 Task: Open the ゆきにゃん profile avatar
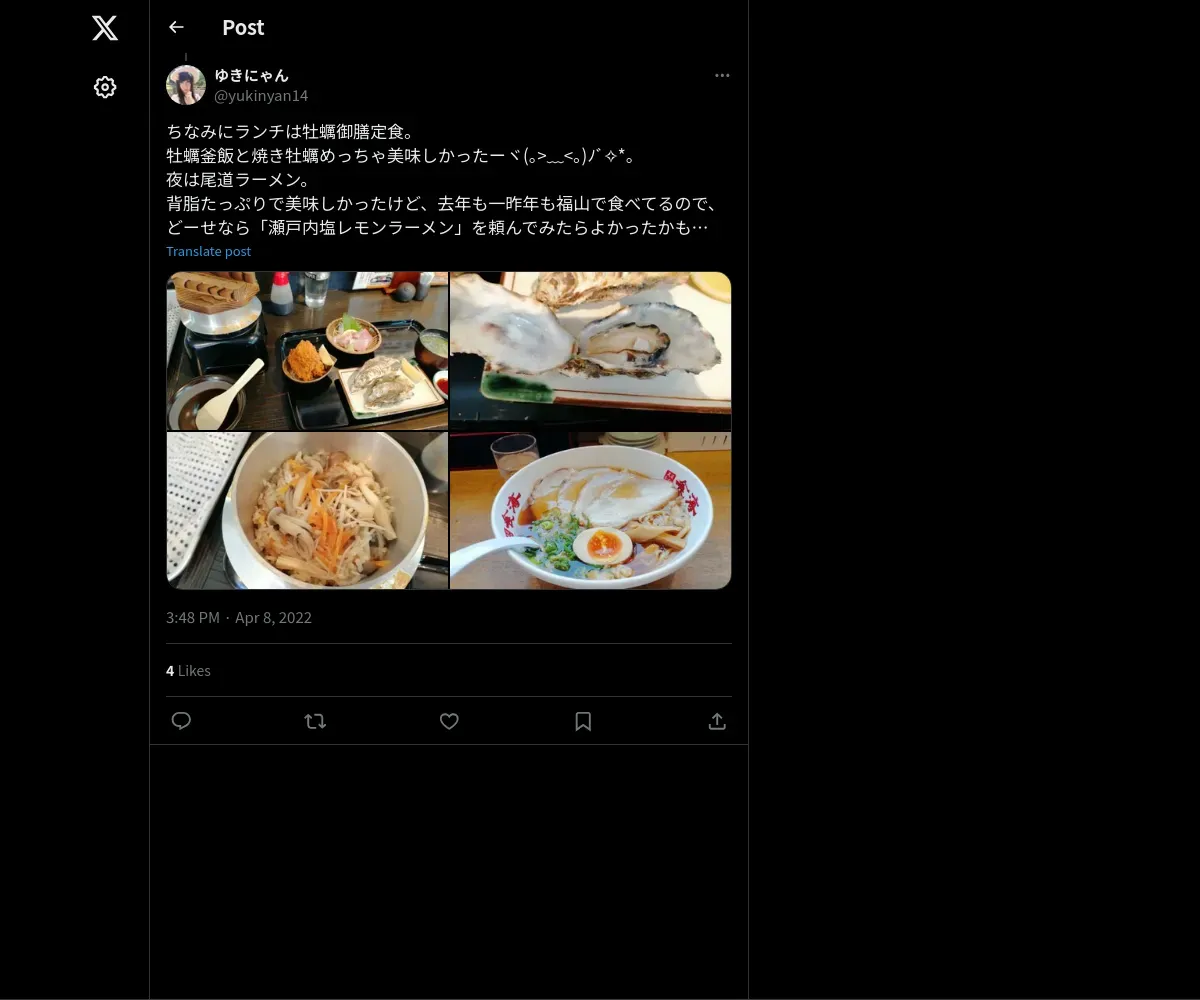[186, 85]
